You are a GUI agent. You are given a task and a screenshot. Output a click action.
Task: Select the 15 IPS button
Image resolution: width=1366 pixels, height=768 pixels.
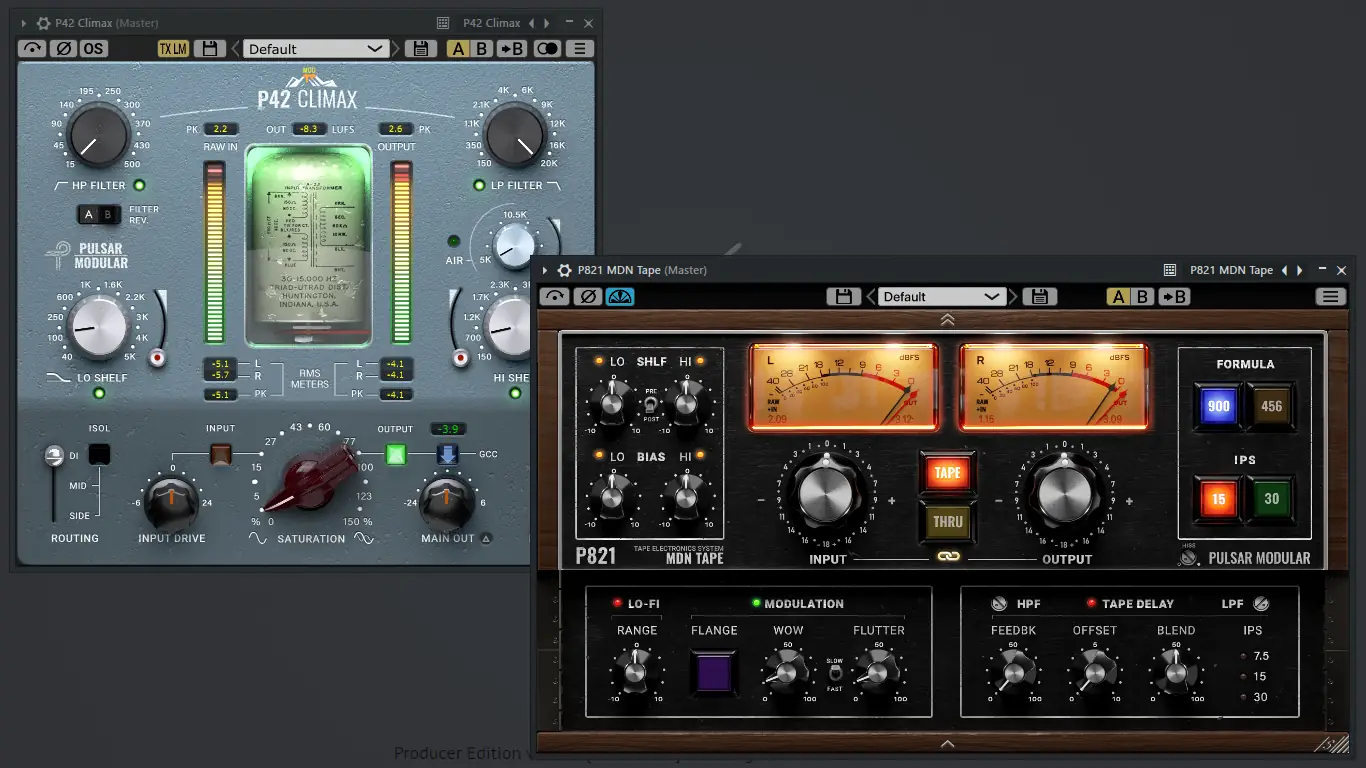point(1218,498)
